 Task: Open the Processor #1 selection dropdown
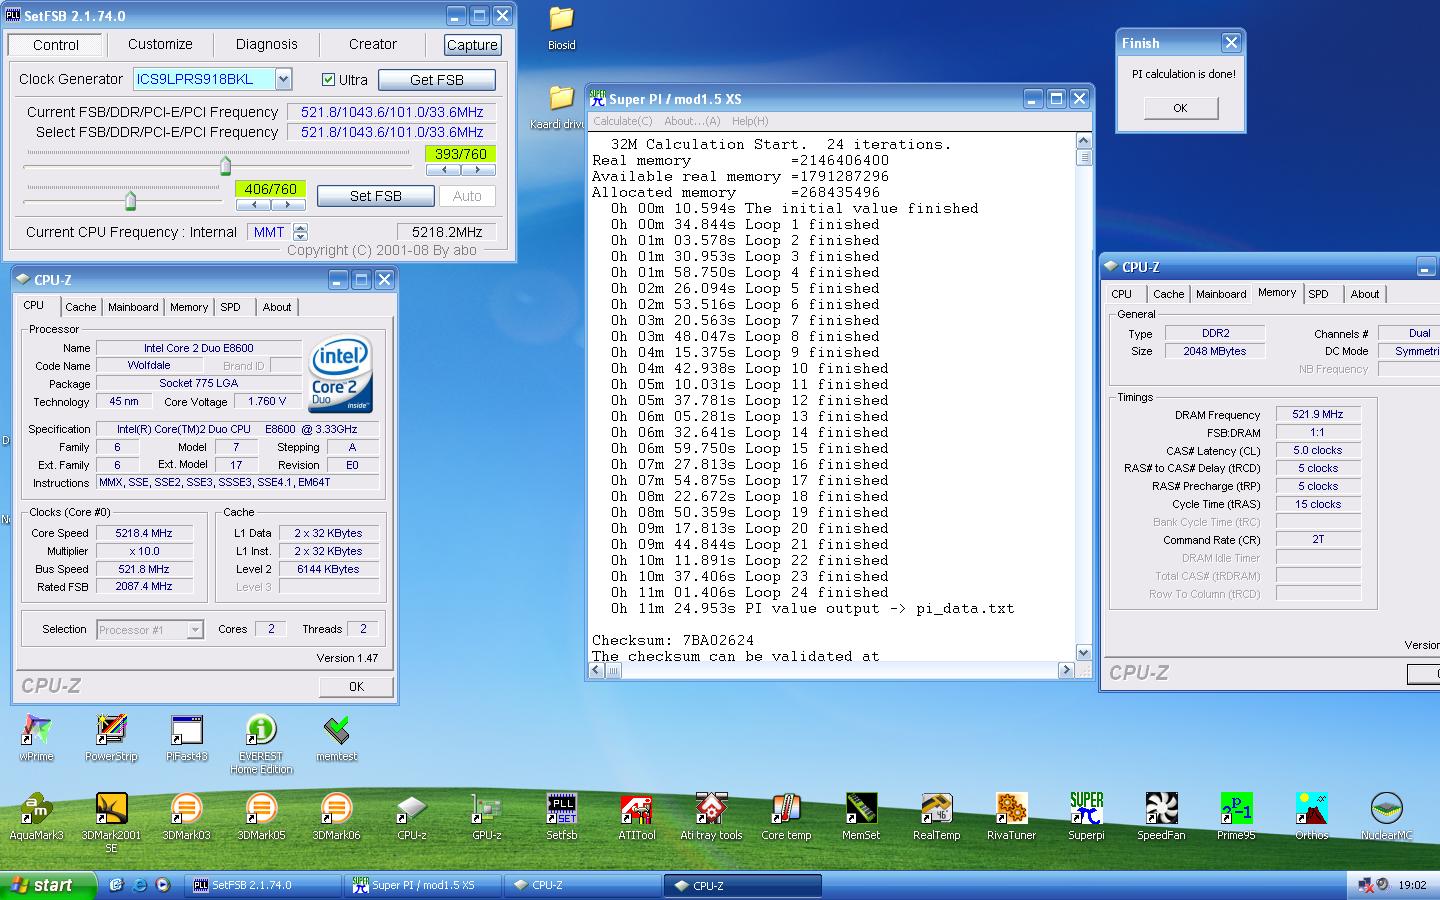[x=195, y=629]
